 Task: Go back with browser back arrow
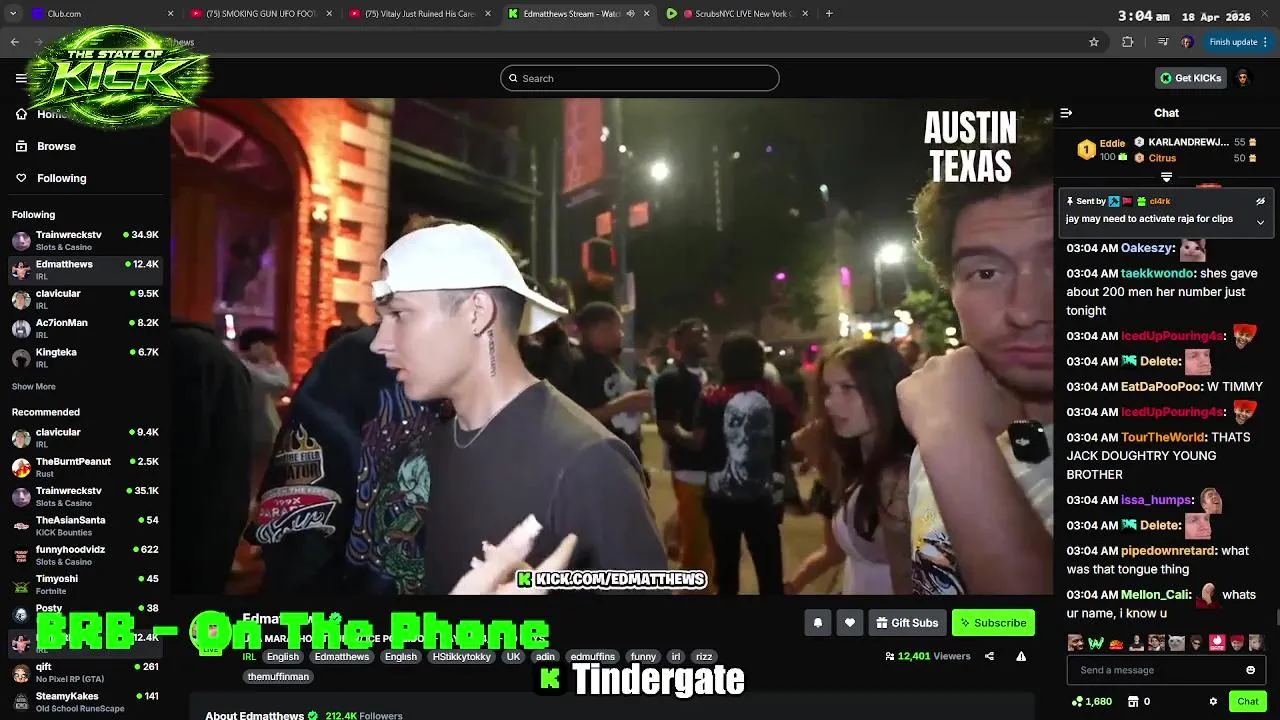(14, 42)
